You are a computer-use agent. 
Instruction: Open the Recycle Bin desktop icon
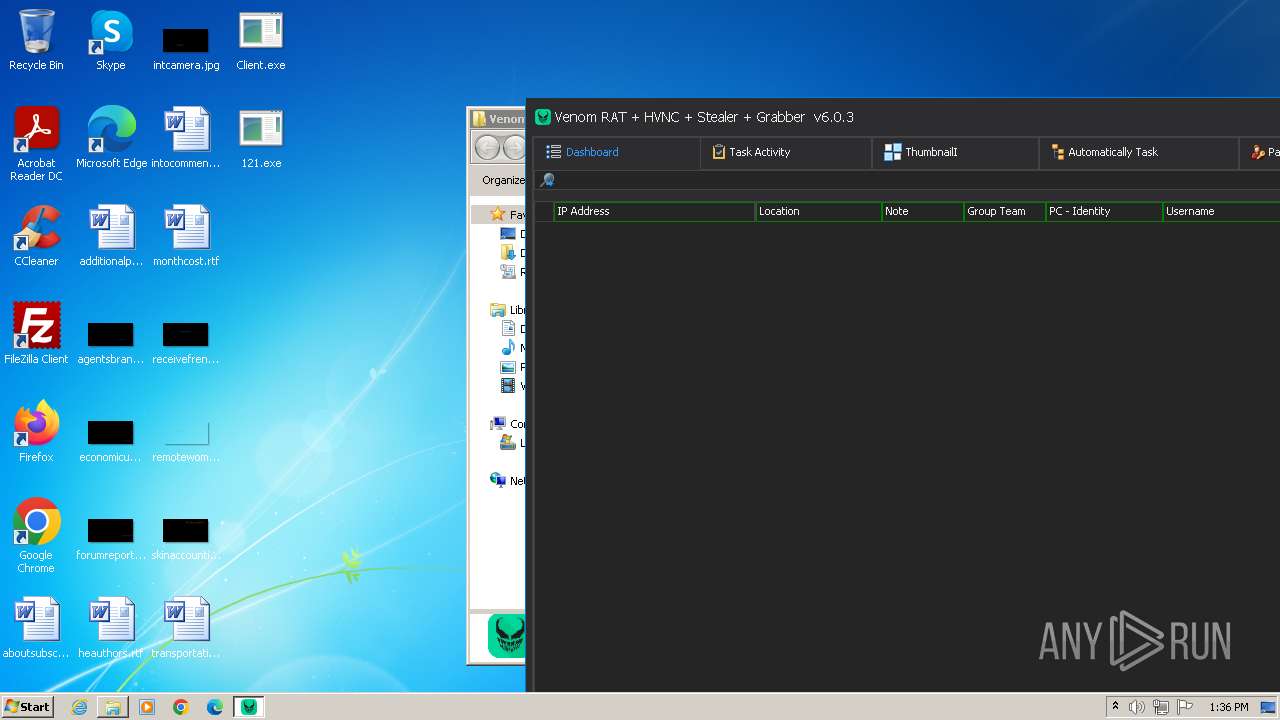(36, 40)
